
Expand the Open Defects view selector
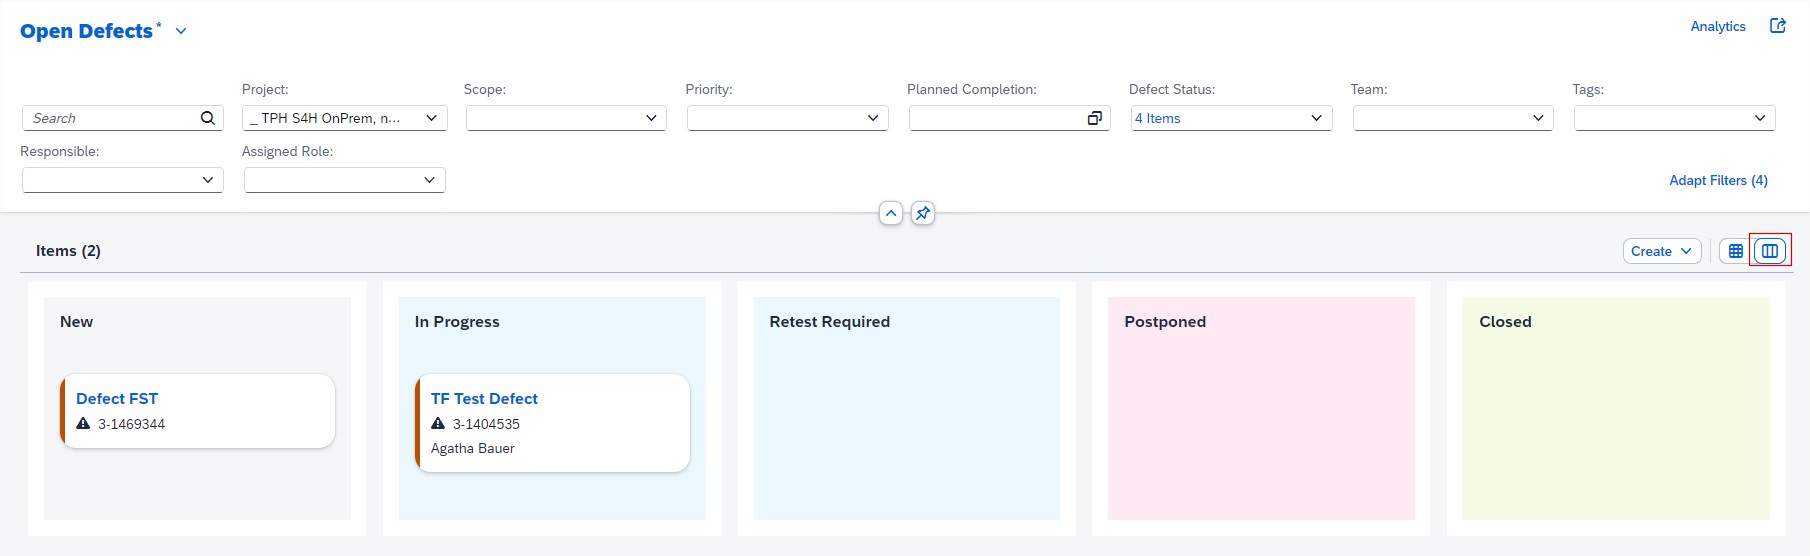181,32
